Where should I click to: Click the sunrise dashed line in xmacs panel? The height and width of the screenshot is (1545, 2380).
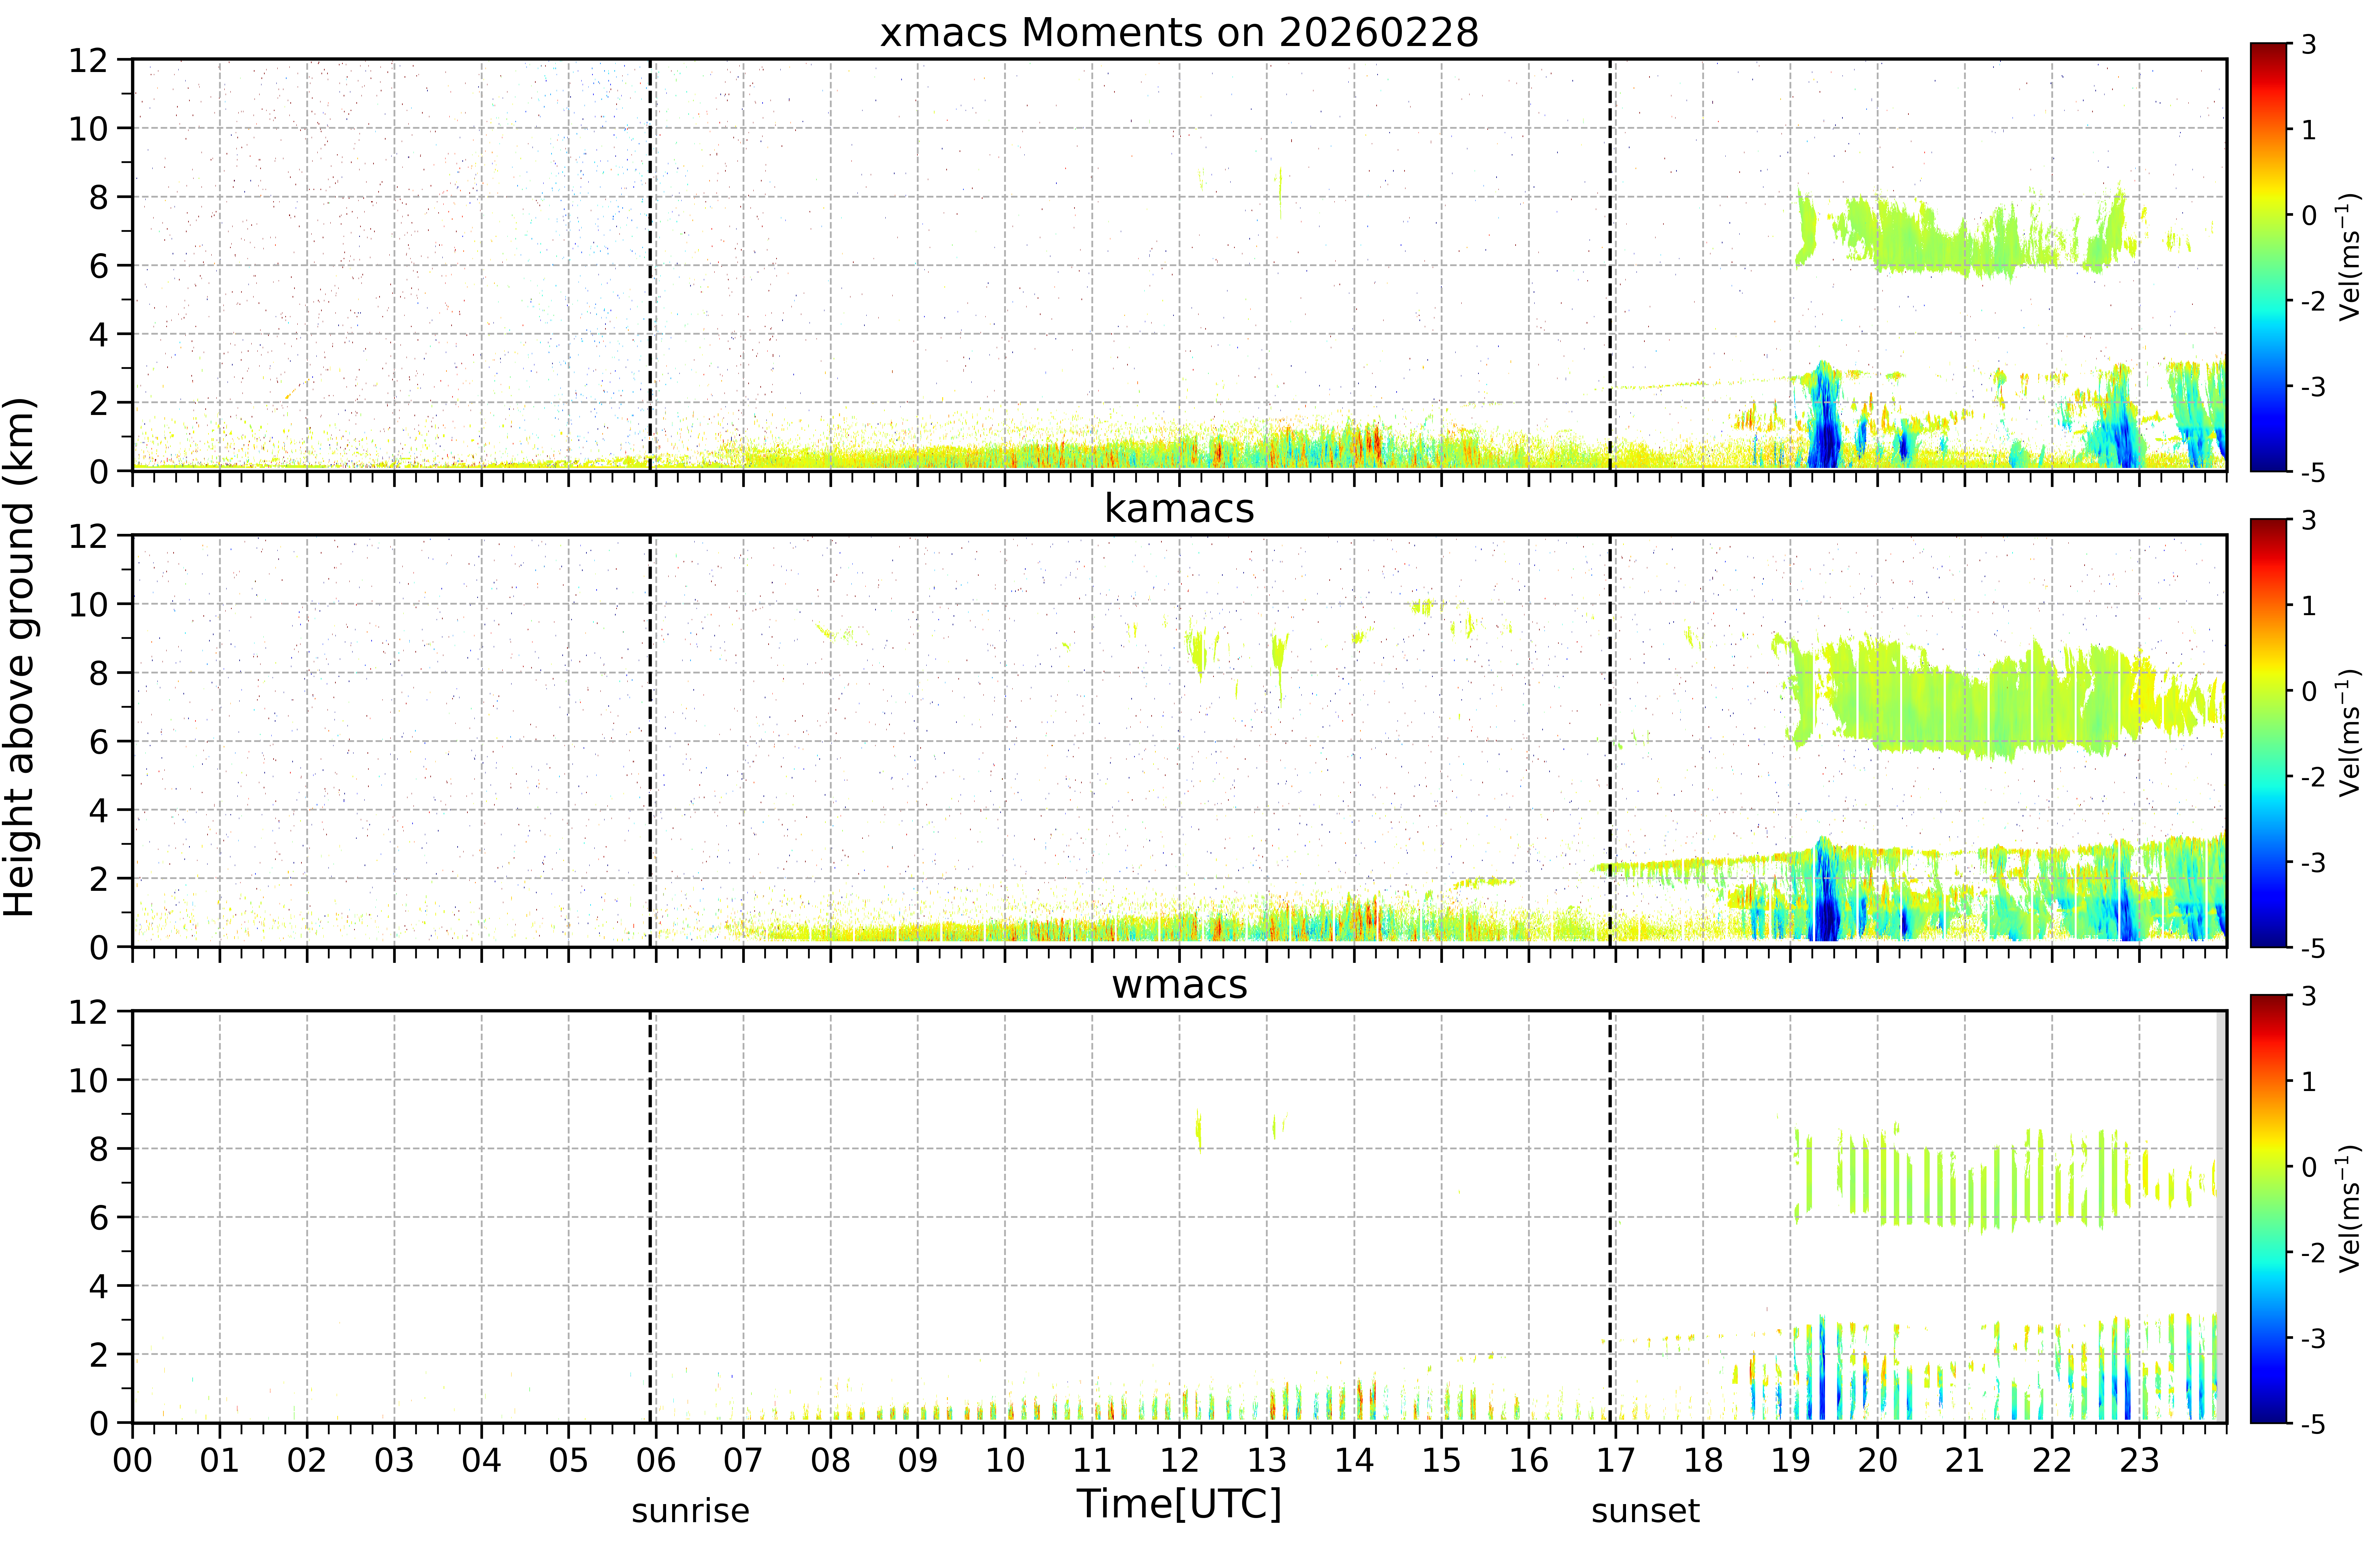coord(650,265)
